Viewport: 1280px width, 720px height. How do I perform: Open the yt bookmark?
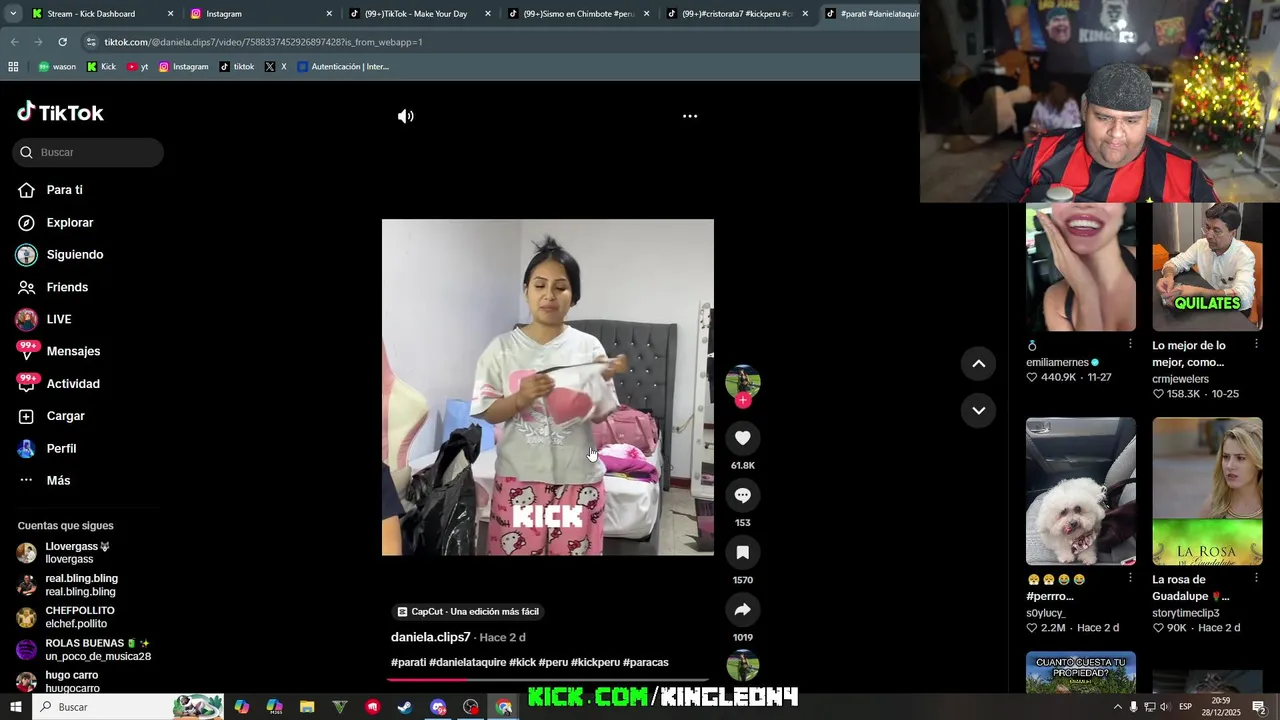click(138, 67)
